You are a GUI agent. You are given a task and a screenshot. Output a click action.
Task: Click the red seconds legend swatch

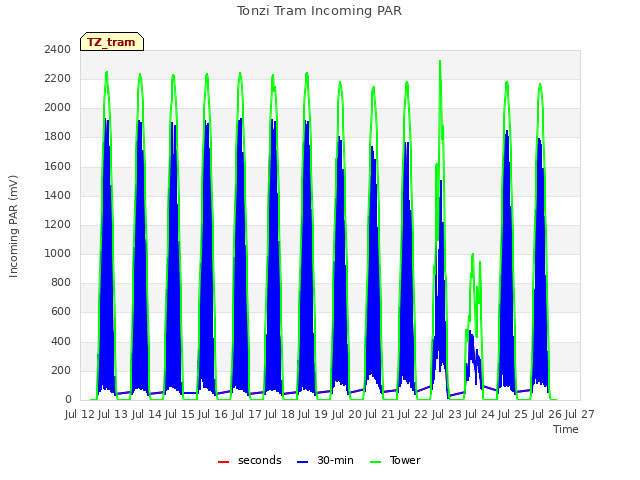click(223, 462)
